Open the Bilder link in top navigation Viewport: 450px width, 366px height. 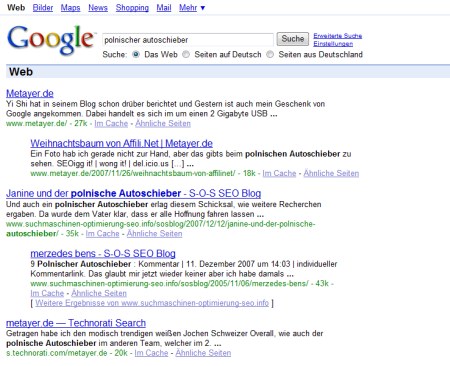43,8
